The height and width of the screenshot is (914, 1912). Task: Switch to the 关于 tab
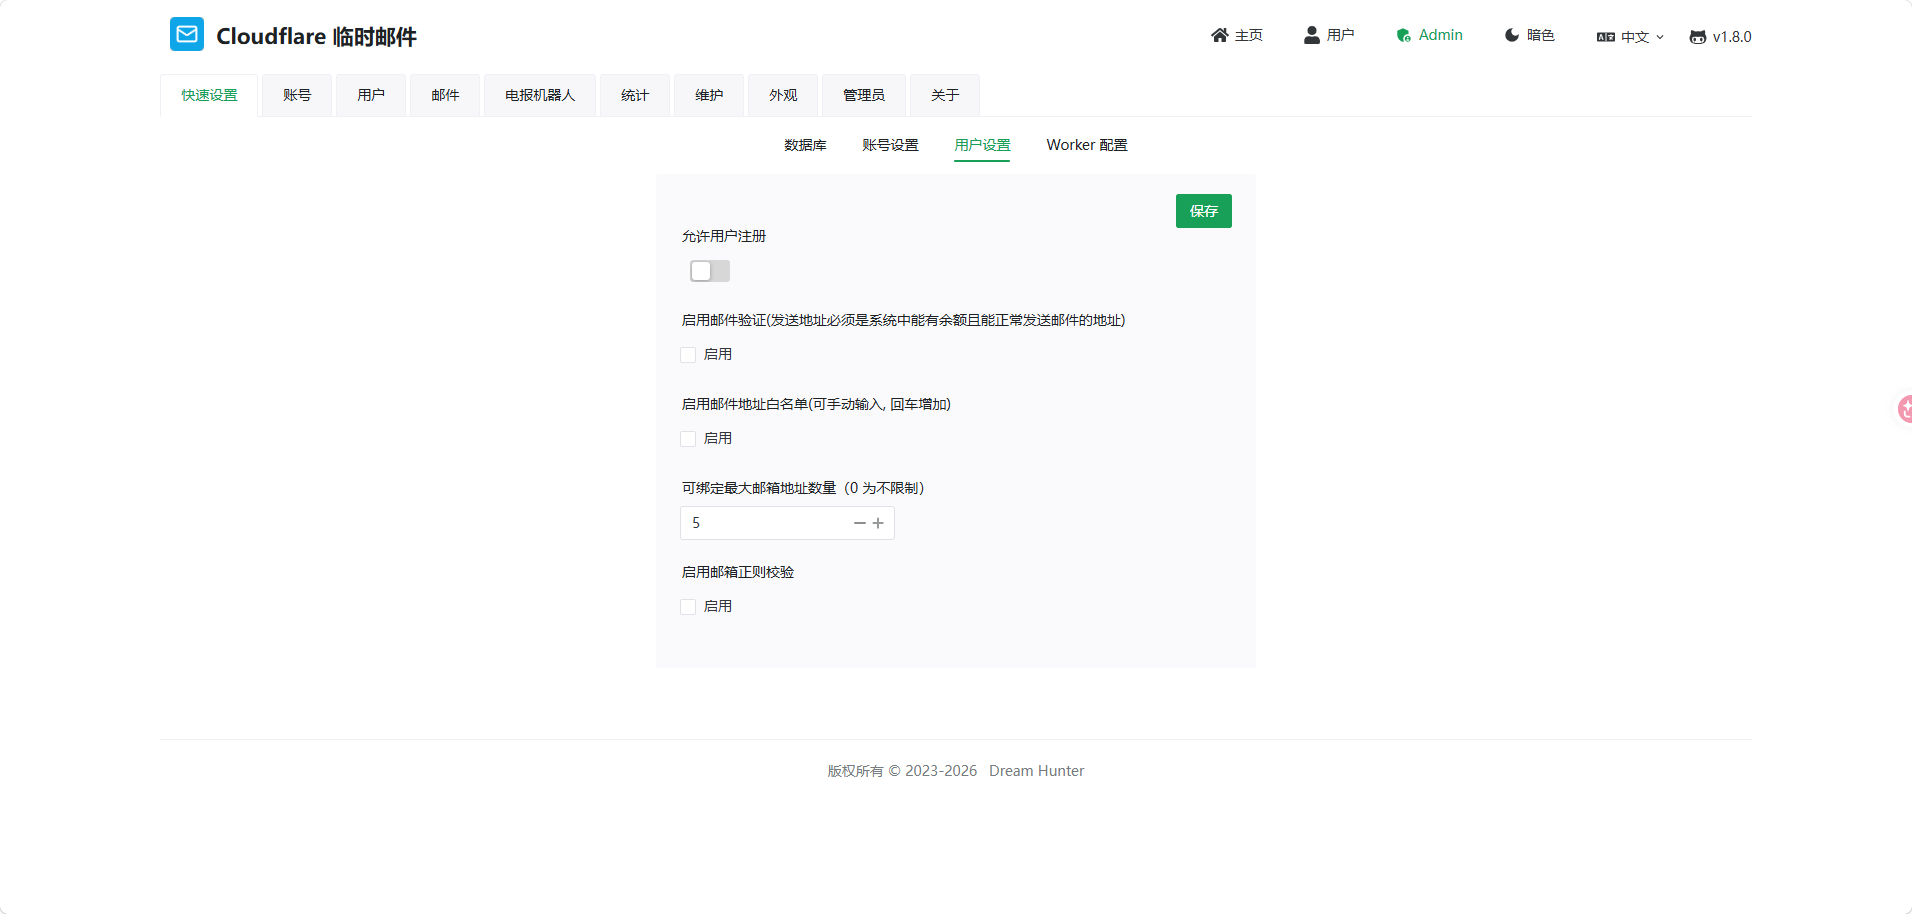coord(945,95)
